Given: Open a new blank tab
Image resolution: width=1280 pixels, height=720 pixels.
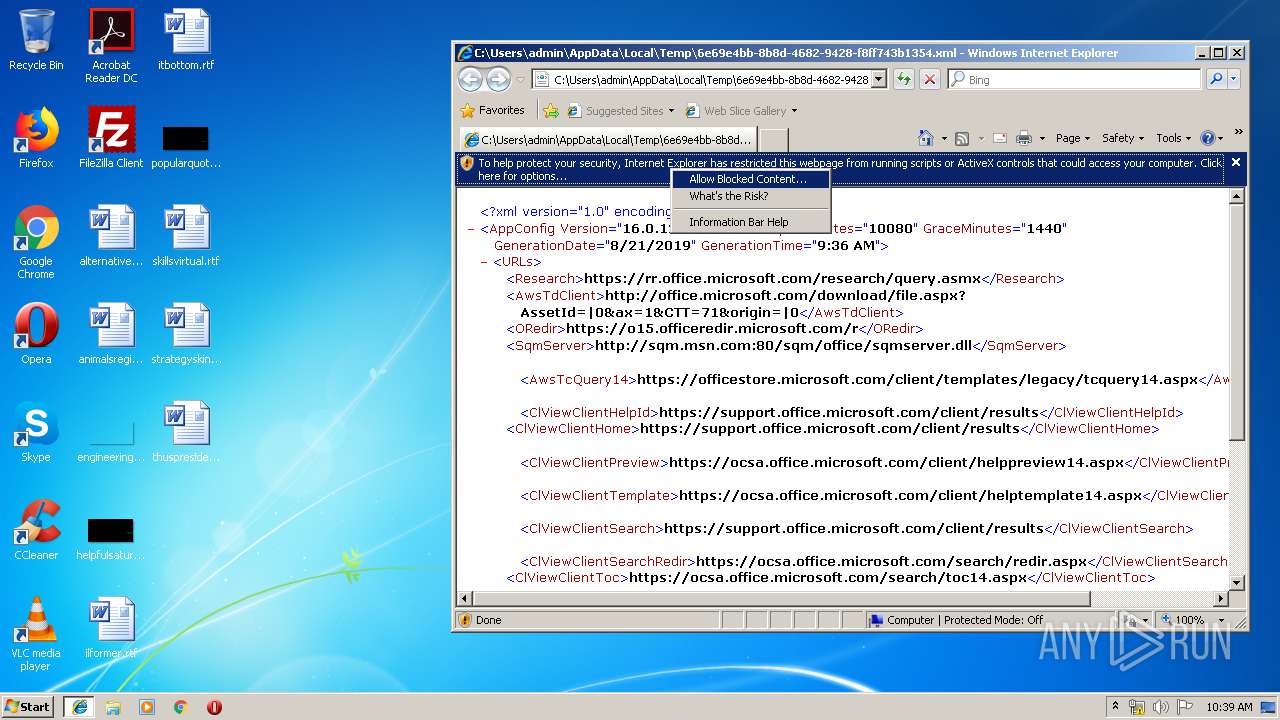Looking at the screenshot, I should coord(773,139).
